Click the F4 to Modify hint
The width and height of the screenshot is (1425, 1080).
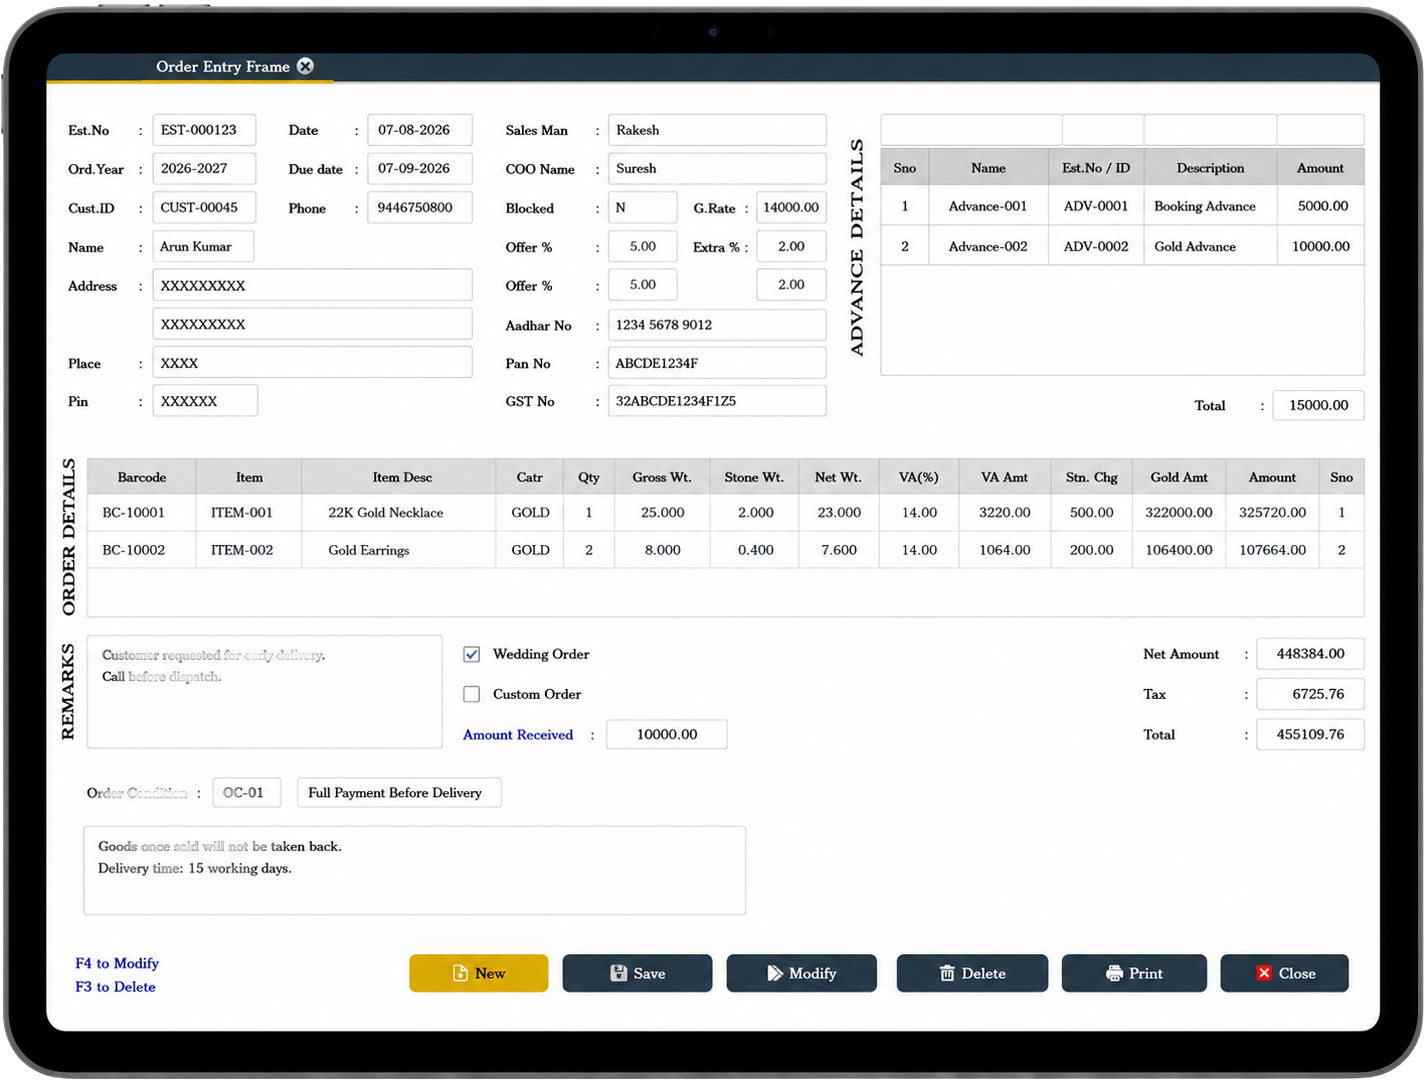tap(117, 963)
